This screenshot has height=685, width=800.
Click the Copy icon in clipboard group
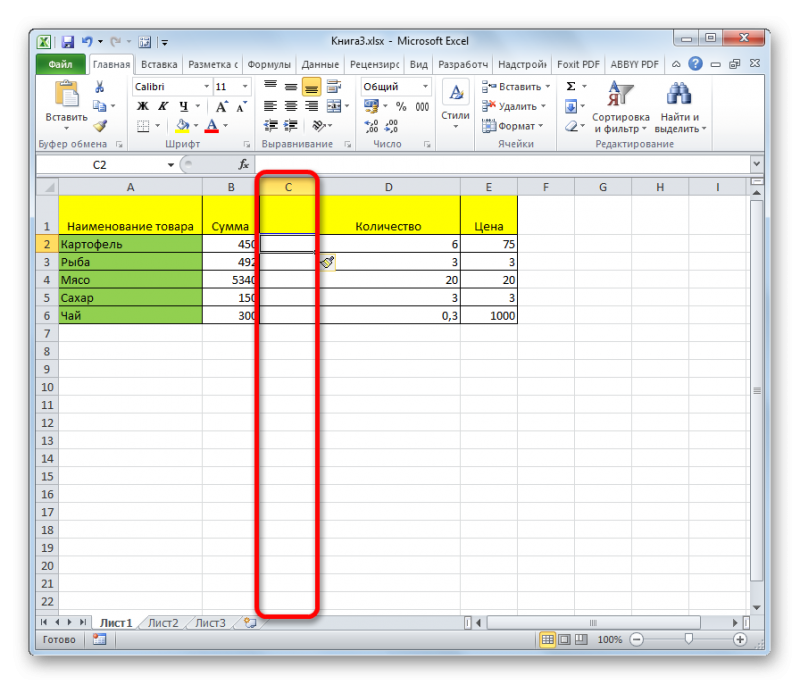[99, 106]
